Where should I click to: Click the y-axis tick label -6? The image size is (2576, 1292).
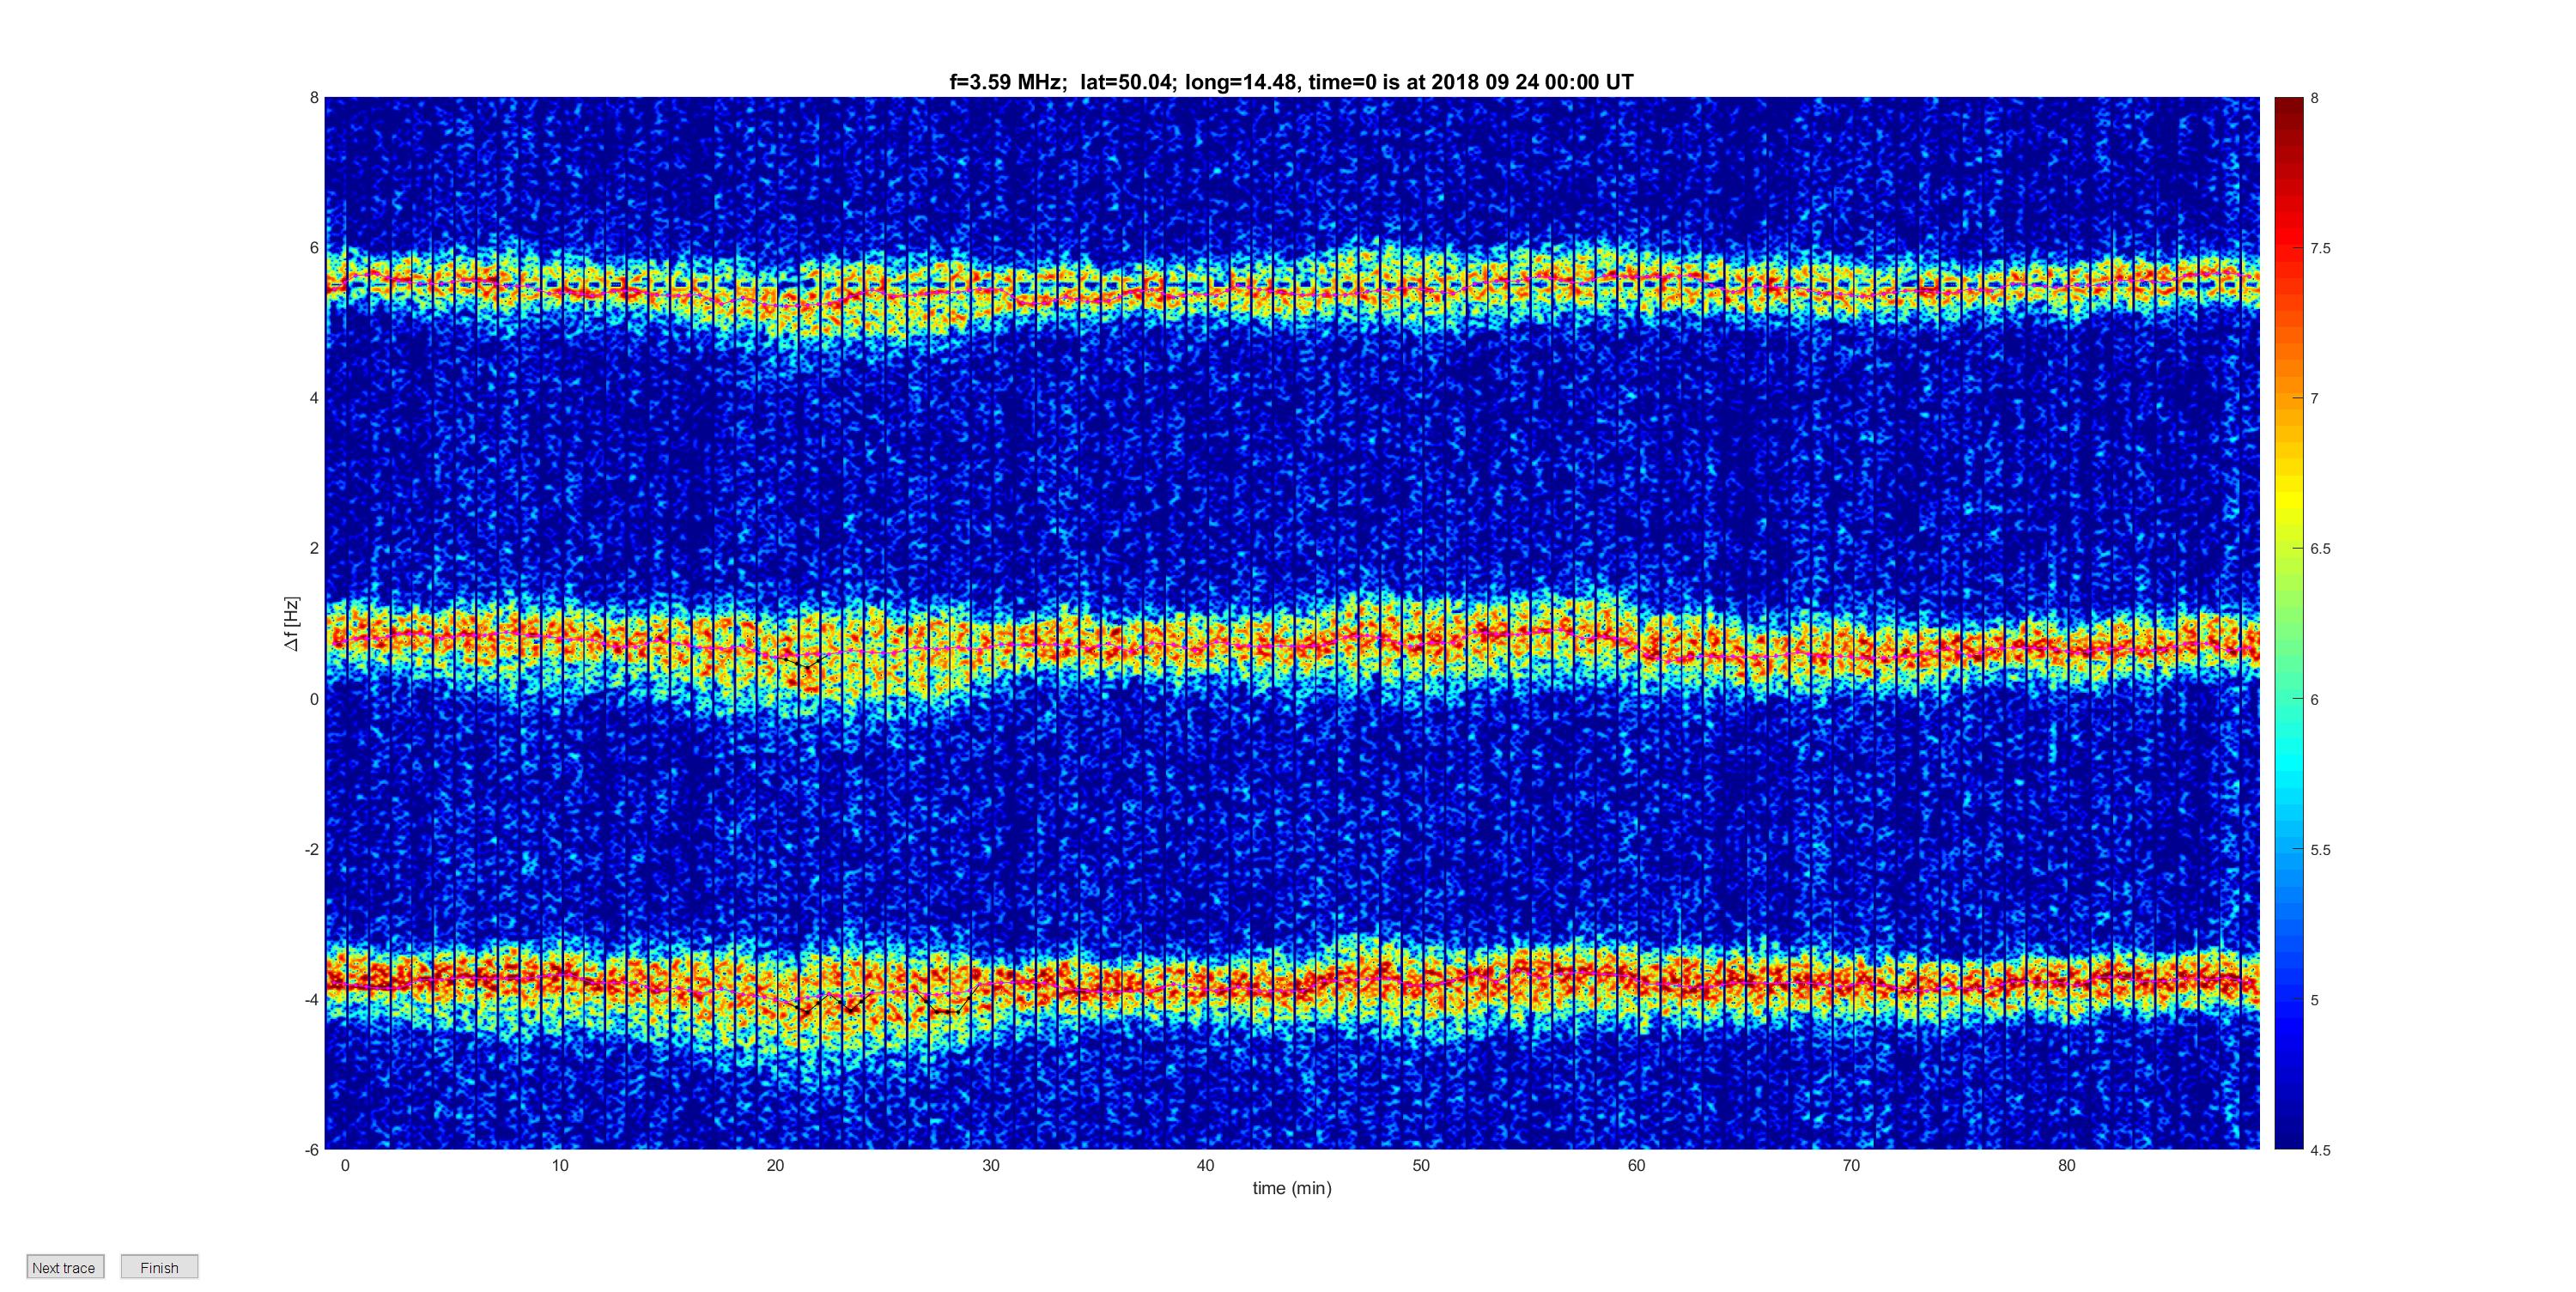pyautogui.click(x=312, y=1150)
